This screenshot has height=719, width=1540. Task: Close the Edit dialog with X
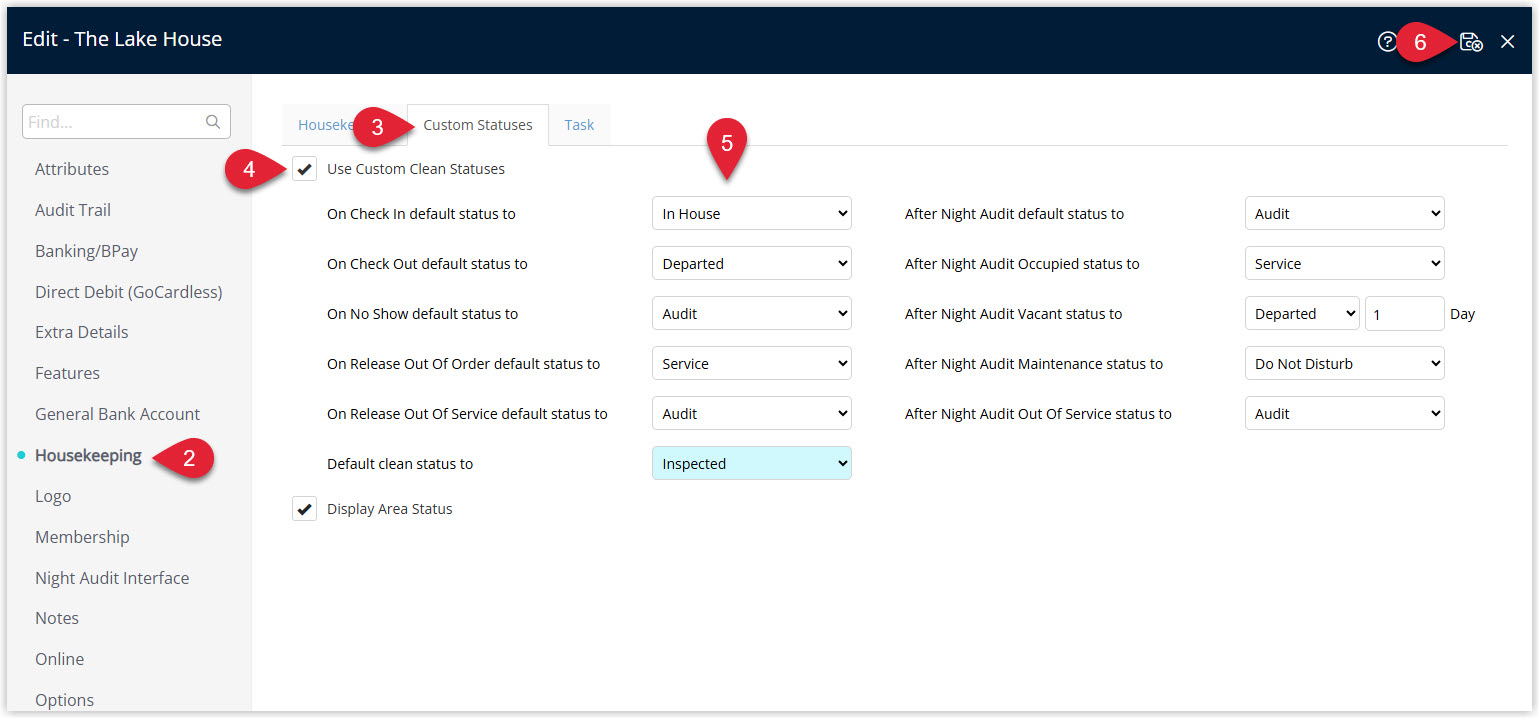click(1508, 41)
